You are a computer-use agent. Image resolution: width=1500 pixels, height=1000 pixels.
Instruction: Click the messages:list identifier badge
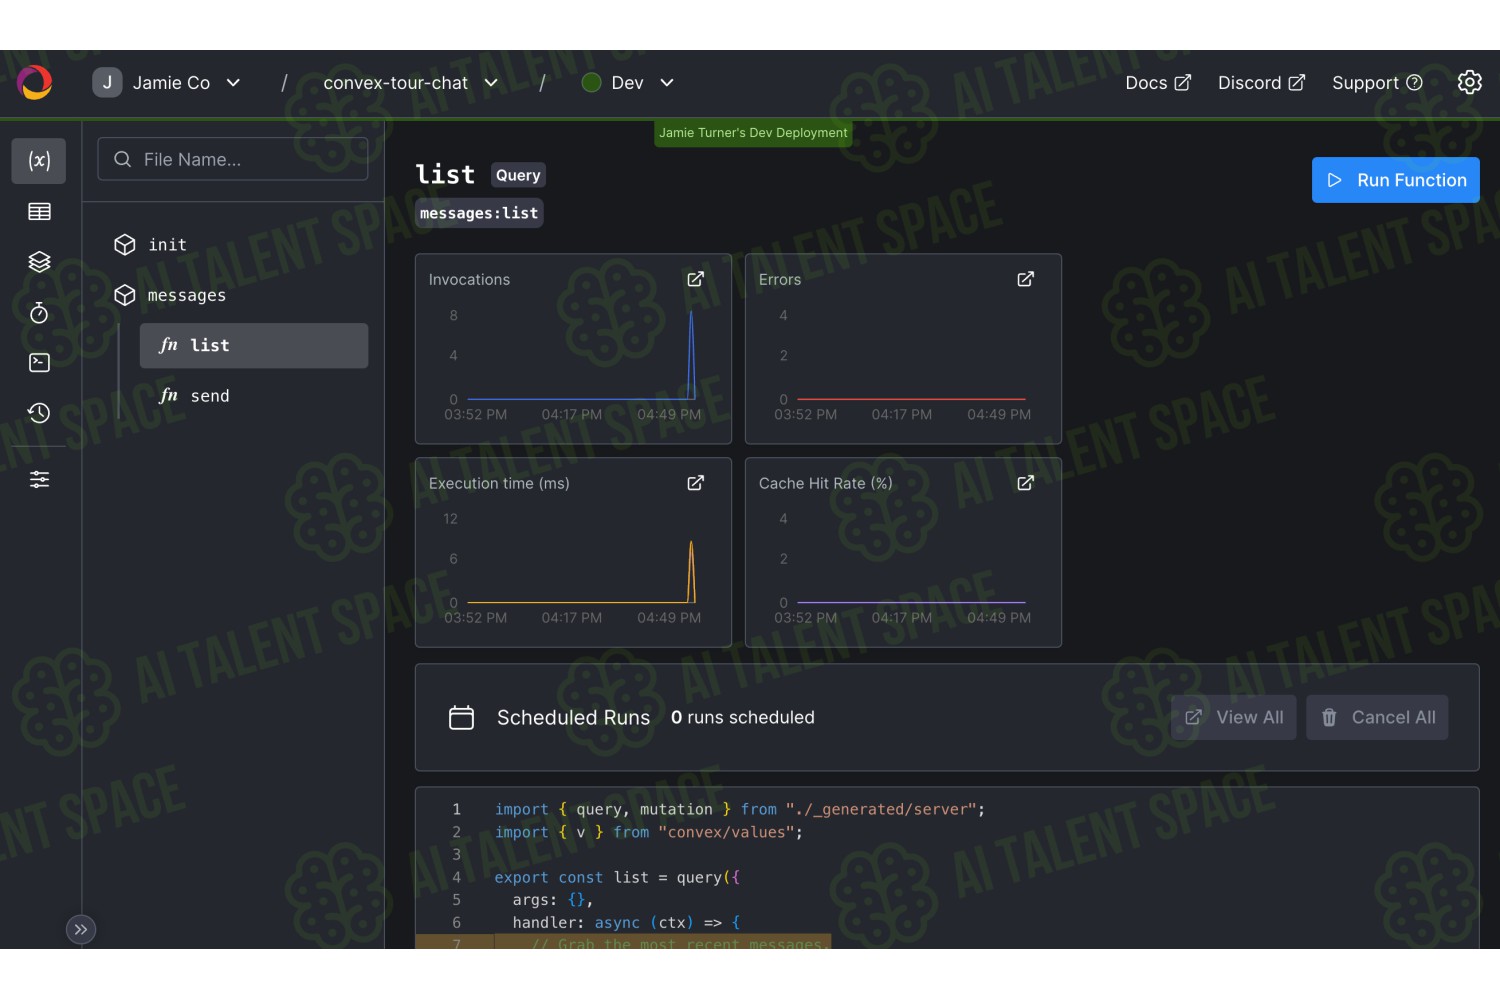tap(479, 213)
